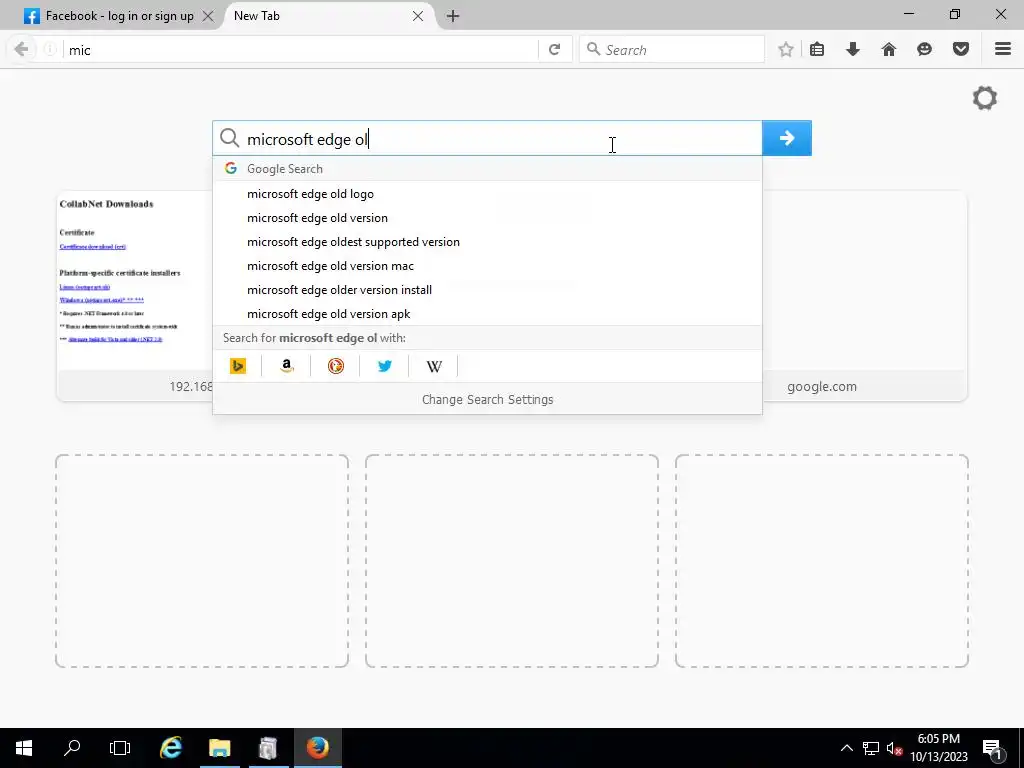Search with the Twitter engine icon
This screenshot has height=768, width=1024.
[385, 366]
